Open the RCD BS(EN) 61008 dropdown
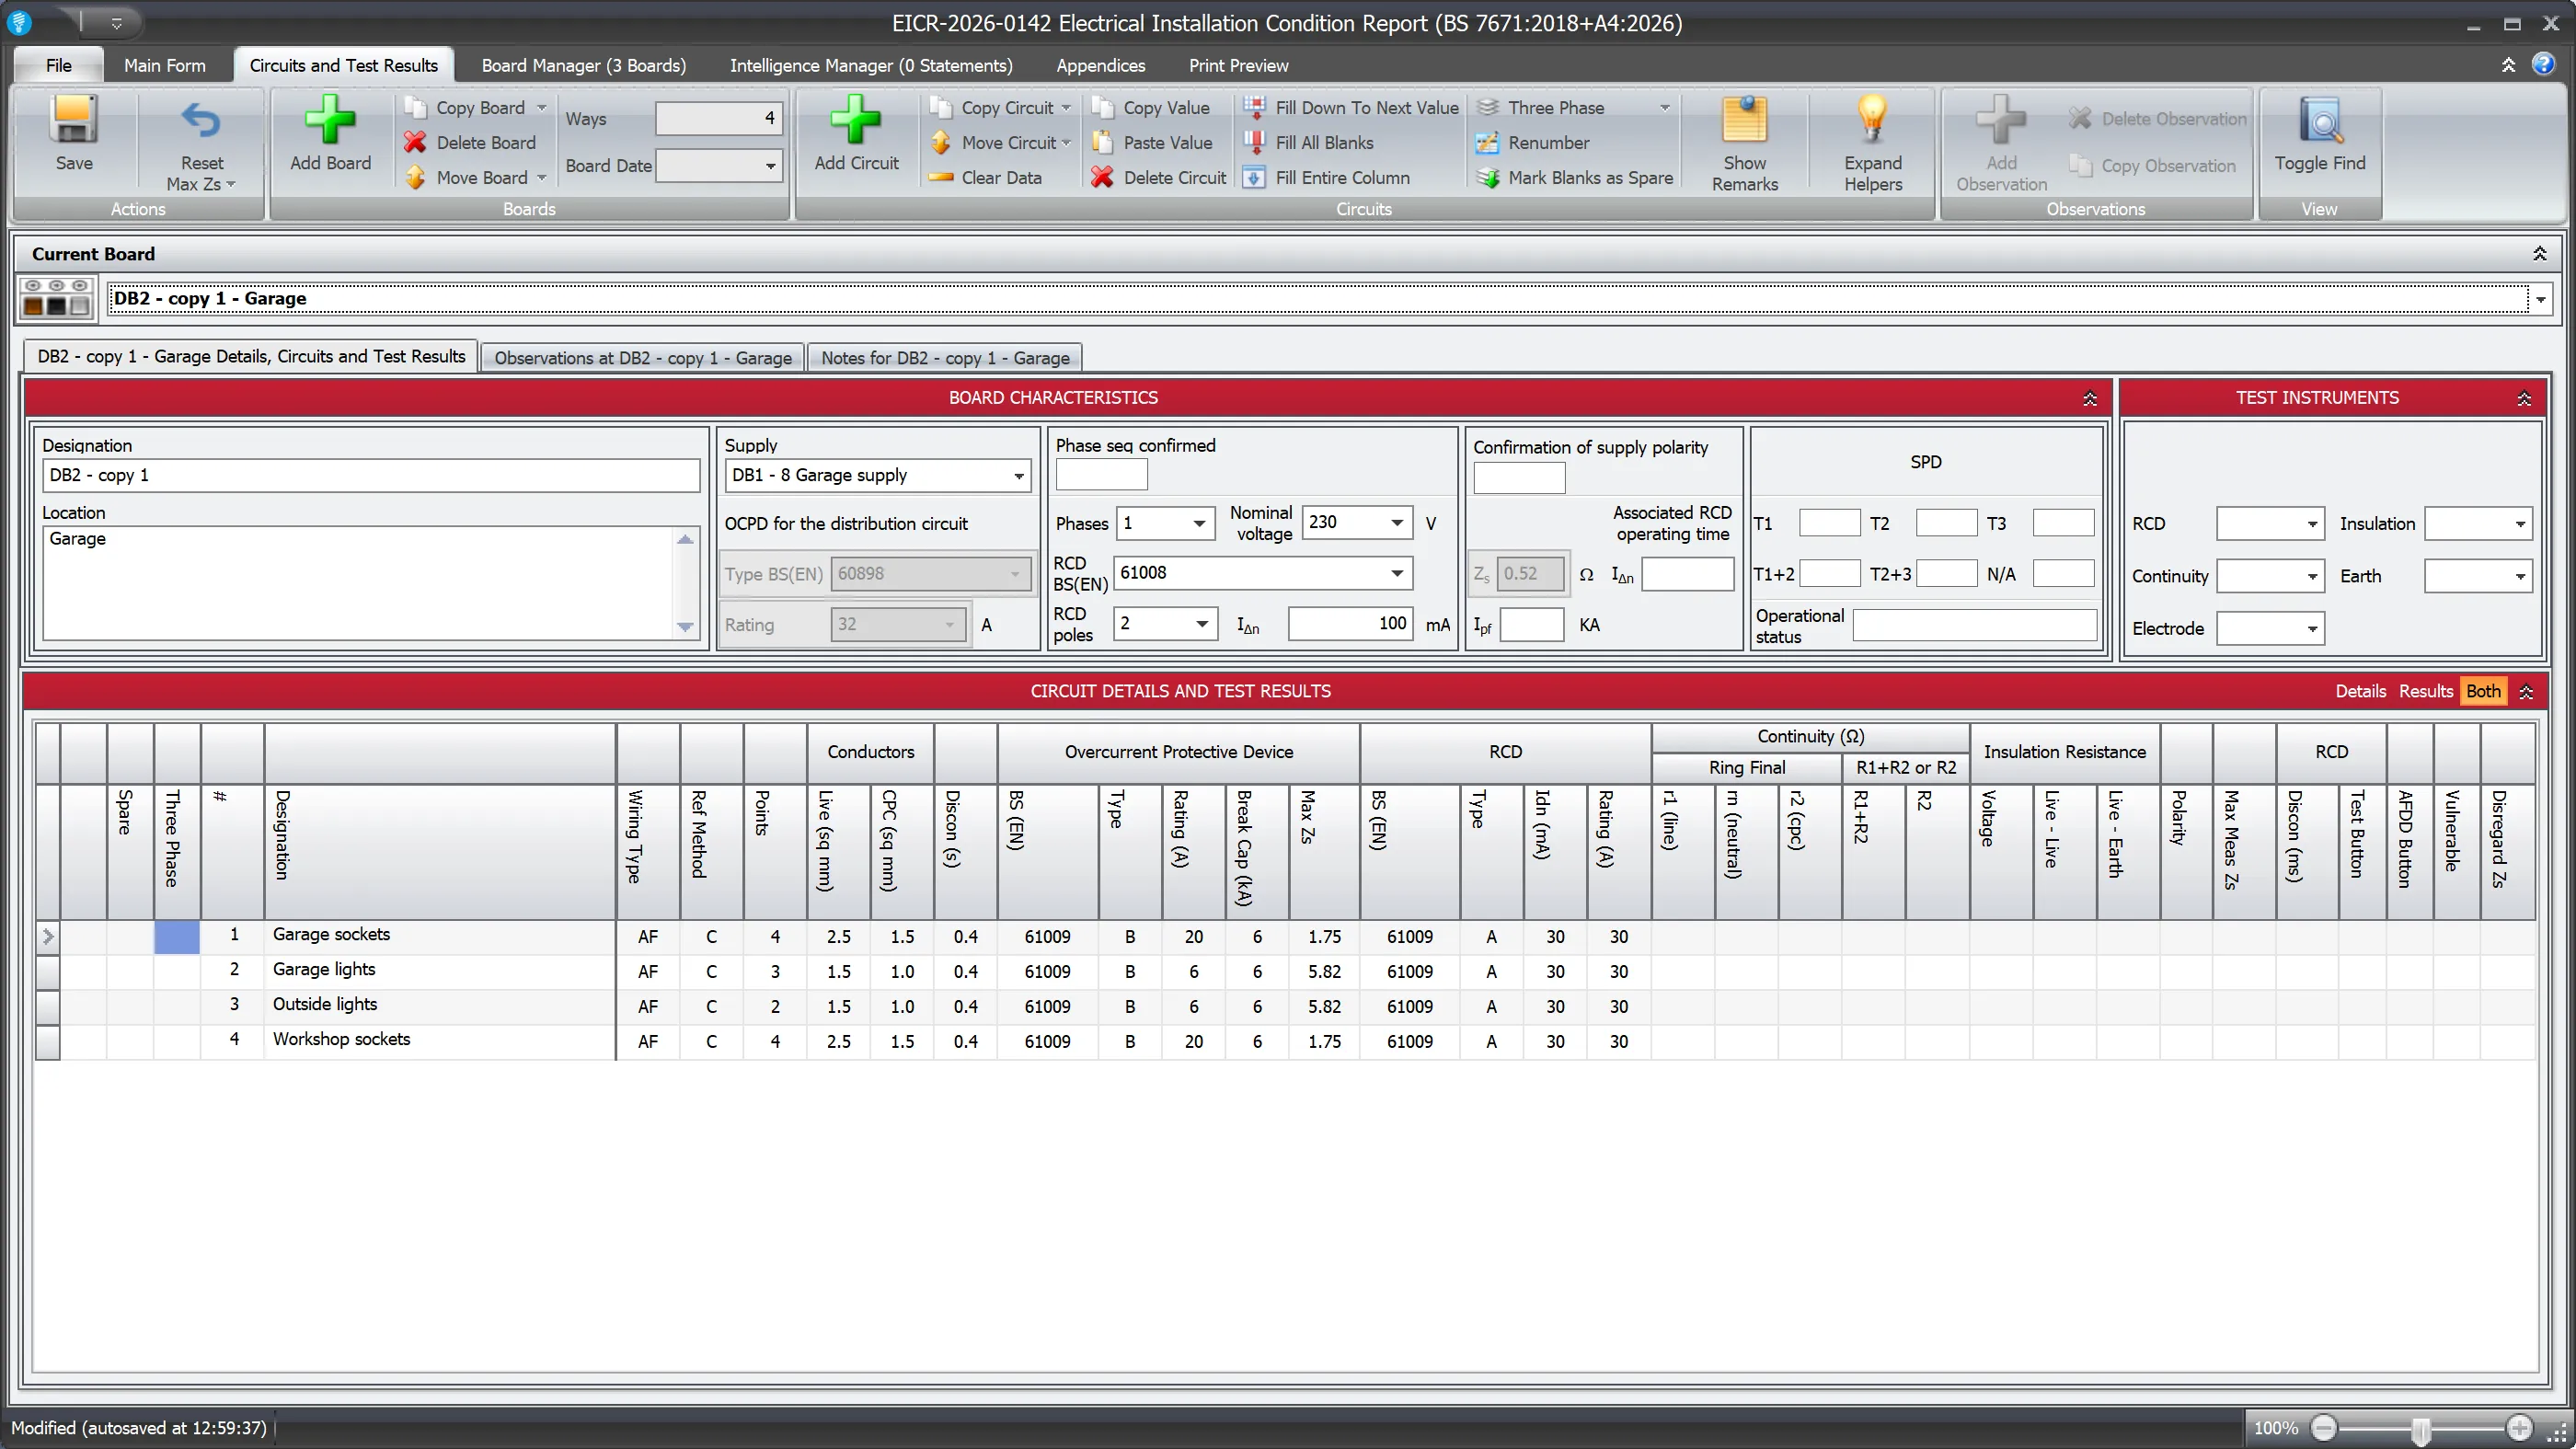 point(1396,572)
